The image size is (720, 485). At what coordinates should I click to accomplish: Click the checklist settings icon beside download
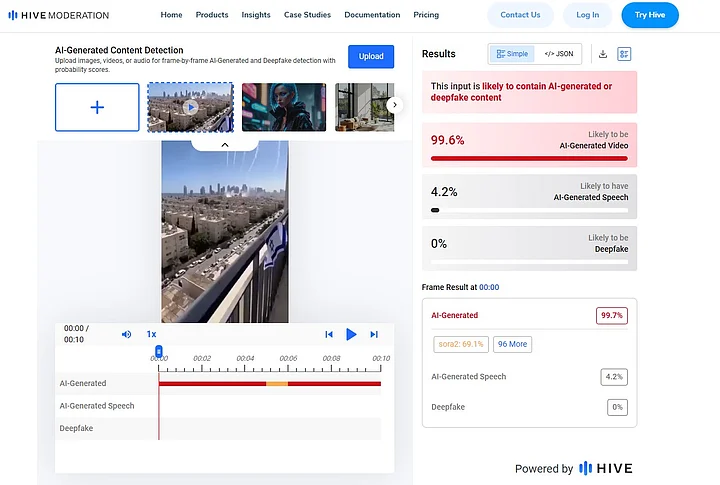625,54
